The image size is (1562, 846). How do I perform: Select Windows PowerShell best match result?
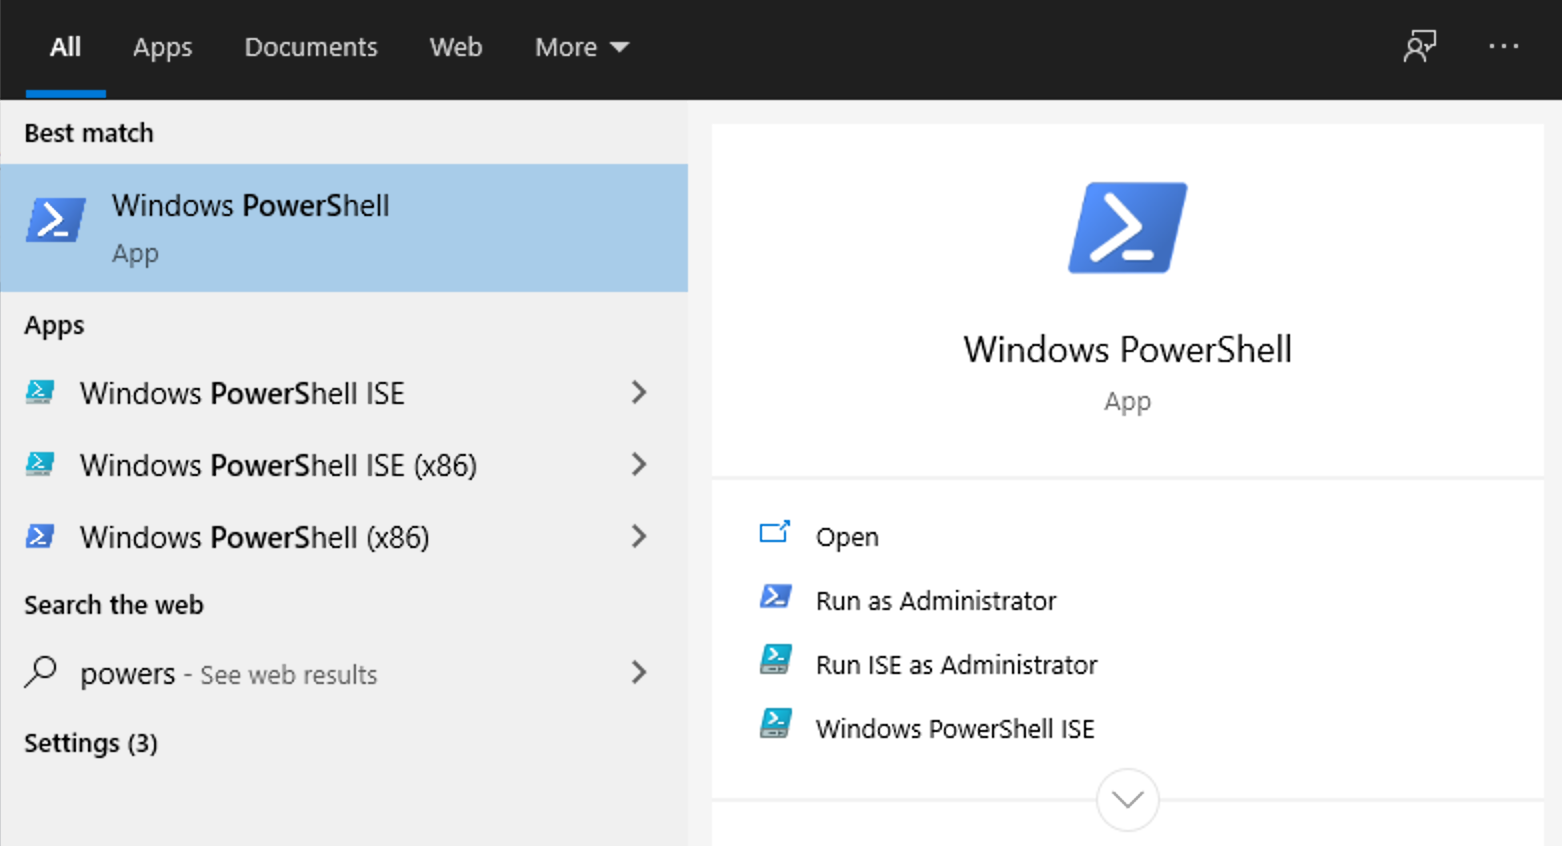tap(344, 228)
